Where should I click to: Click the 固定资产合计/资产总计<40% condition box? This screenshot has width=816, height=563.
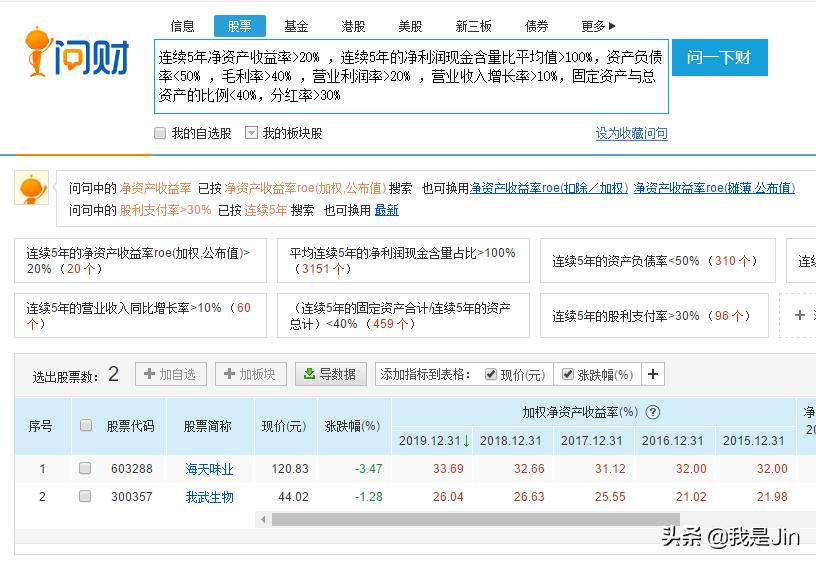click(403, 315)
